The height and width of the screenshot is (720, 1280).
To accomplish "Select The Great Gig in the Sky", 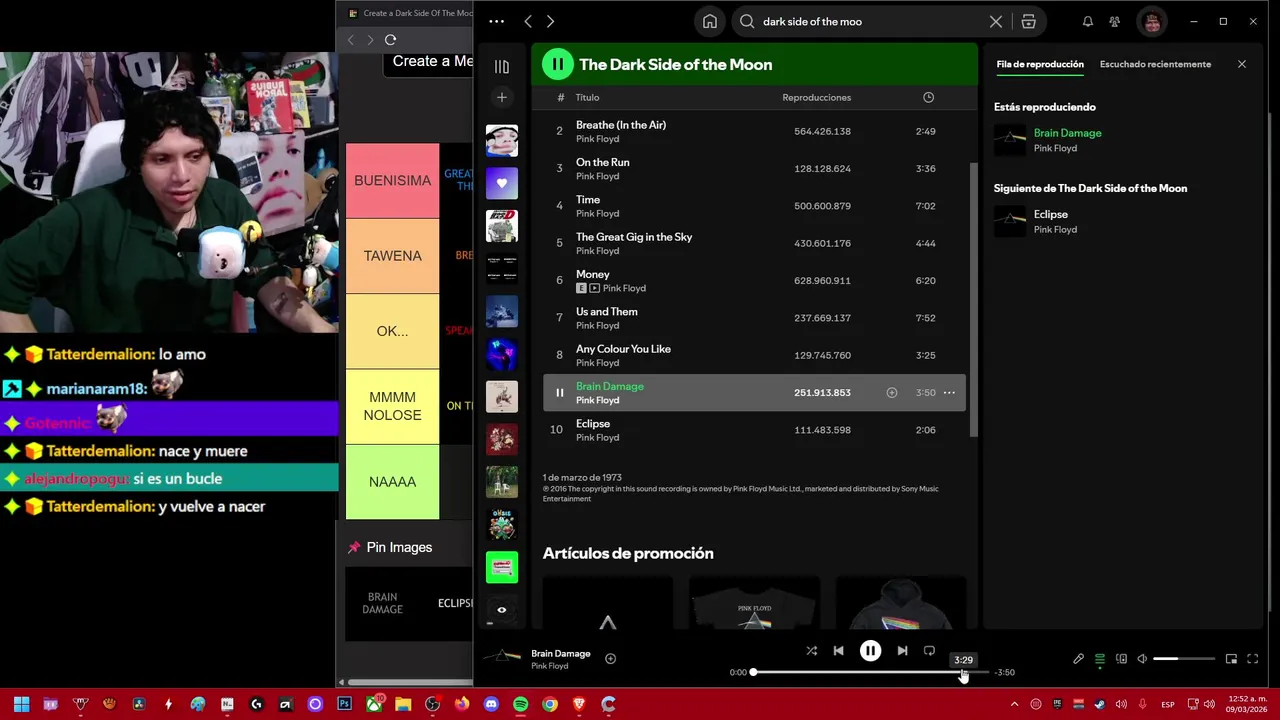I will pyautogui.click(x=755, y=243).
